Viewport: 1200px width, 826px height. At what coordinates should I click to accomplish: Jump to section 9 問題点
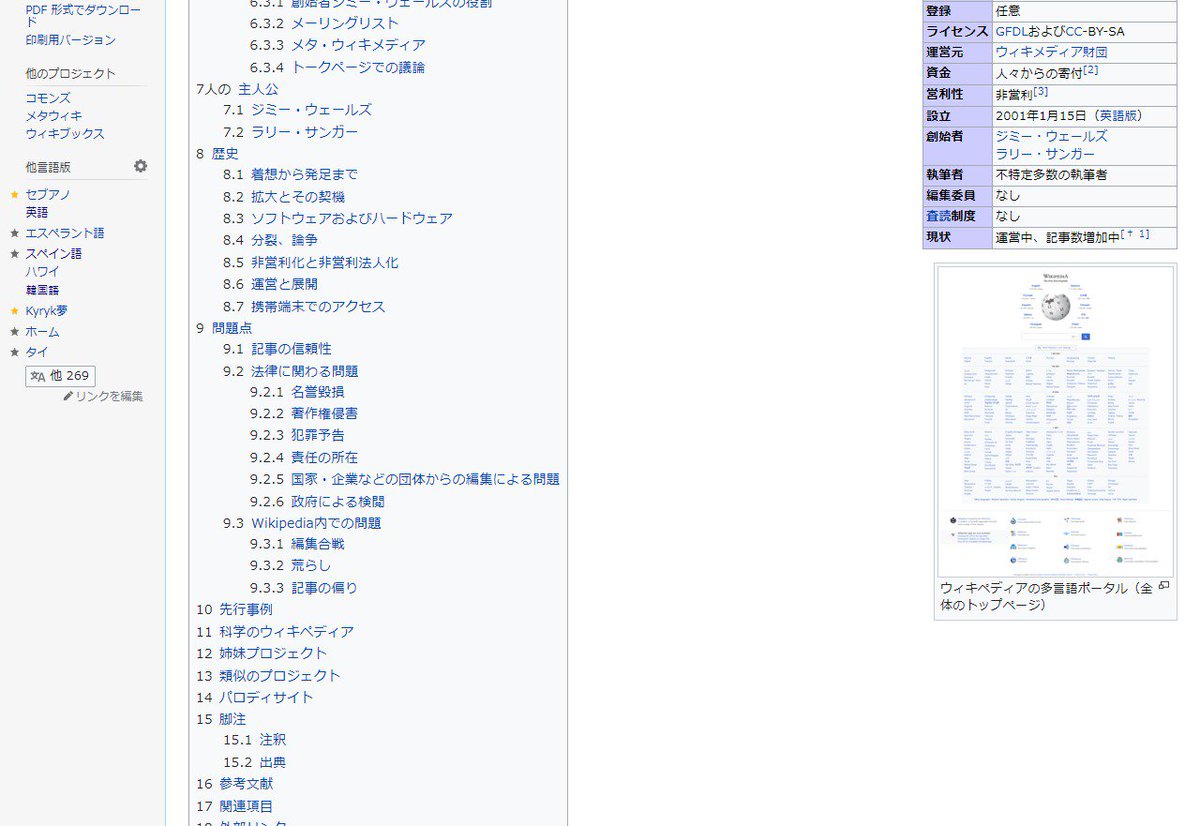point(224,328)
